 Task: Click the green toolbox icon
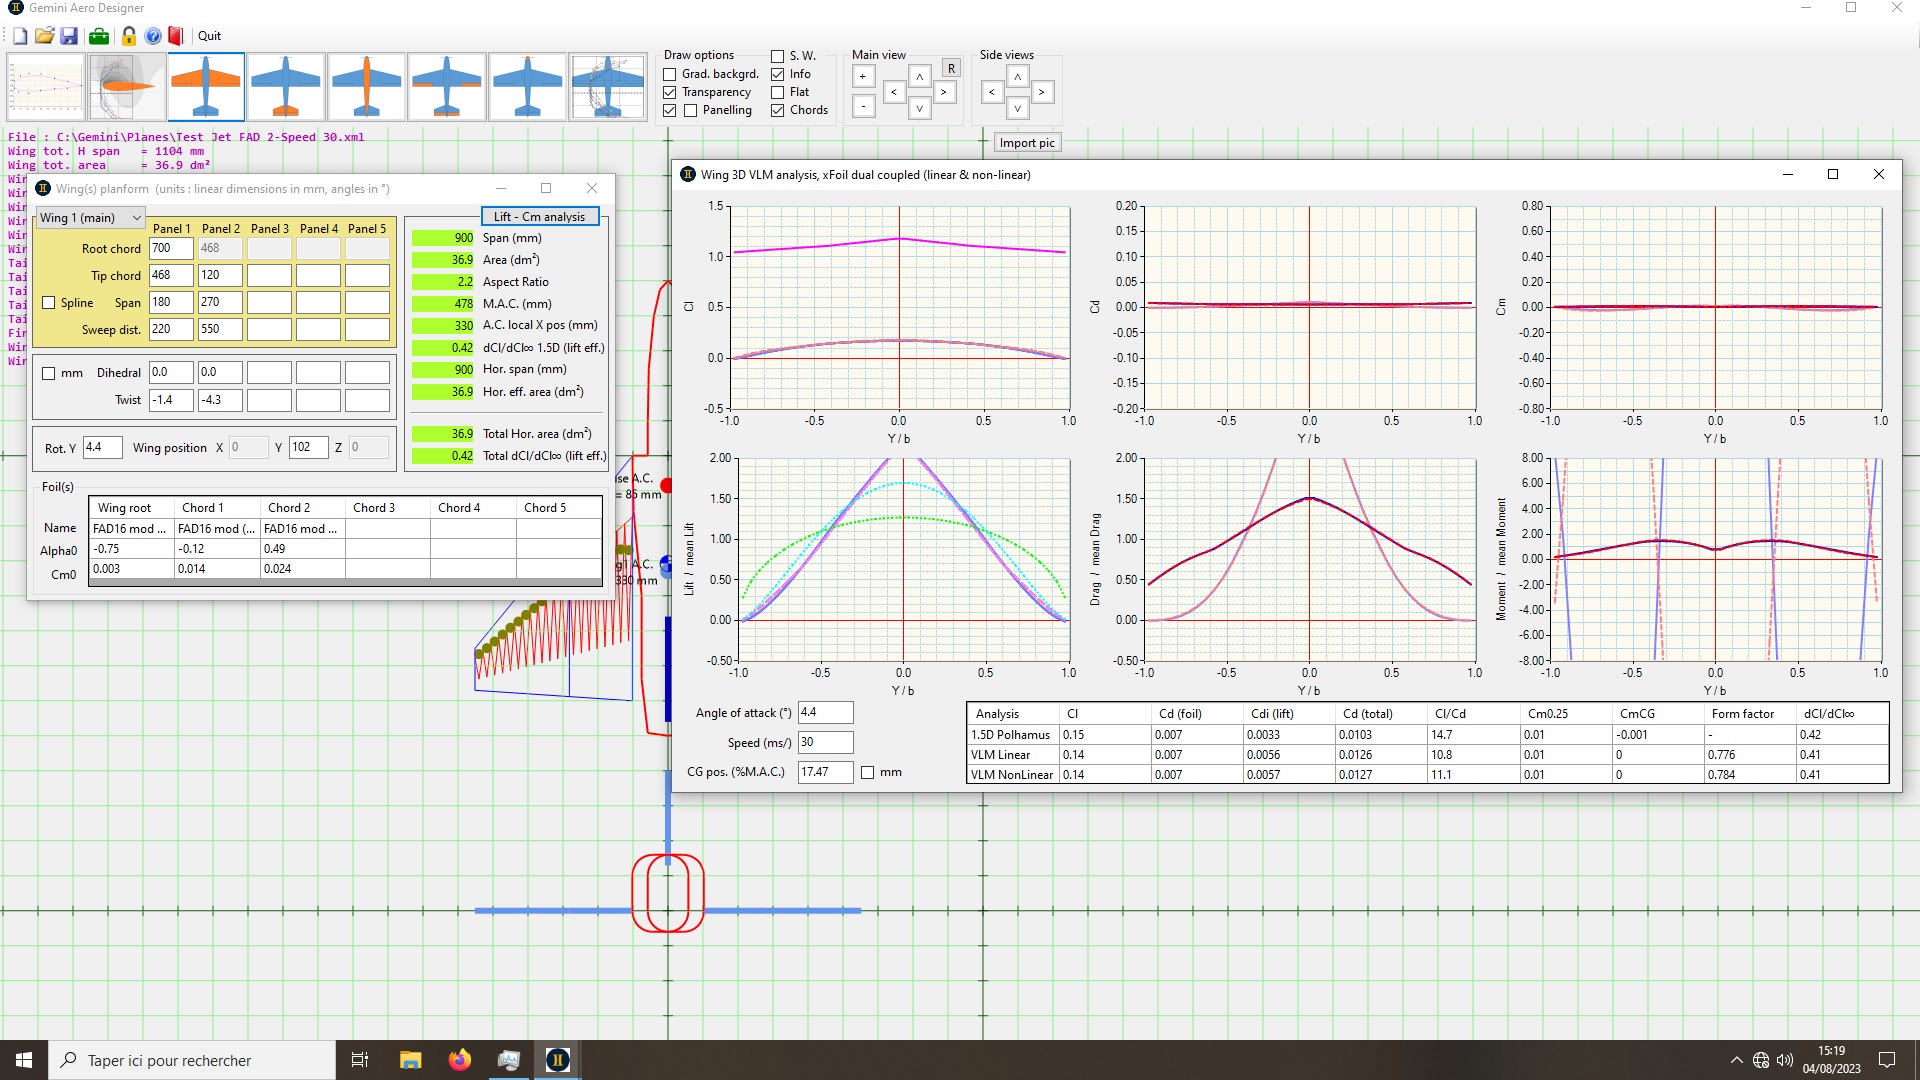tap(99, 36)
